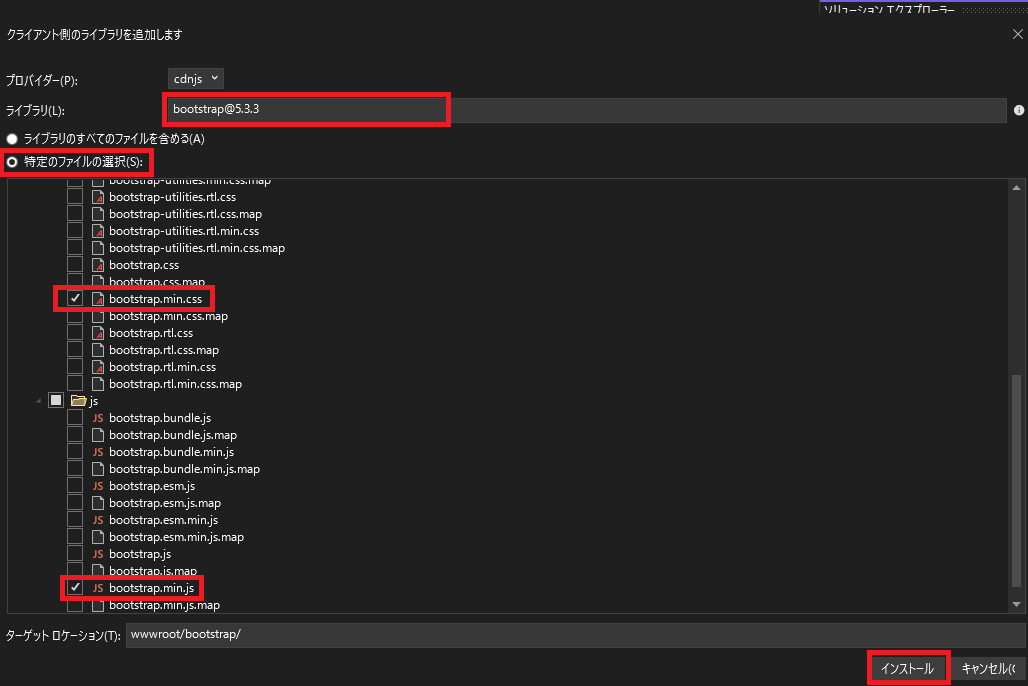The image size is (1028, 686).
Task: Click the CSS icon of bootstrap.rtl.css
Action: 98,333
